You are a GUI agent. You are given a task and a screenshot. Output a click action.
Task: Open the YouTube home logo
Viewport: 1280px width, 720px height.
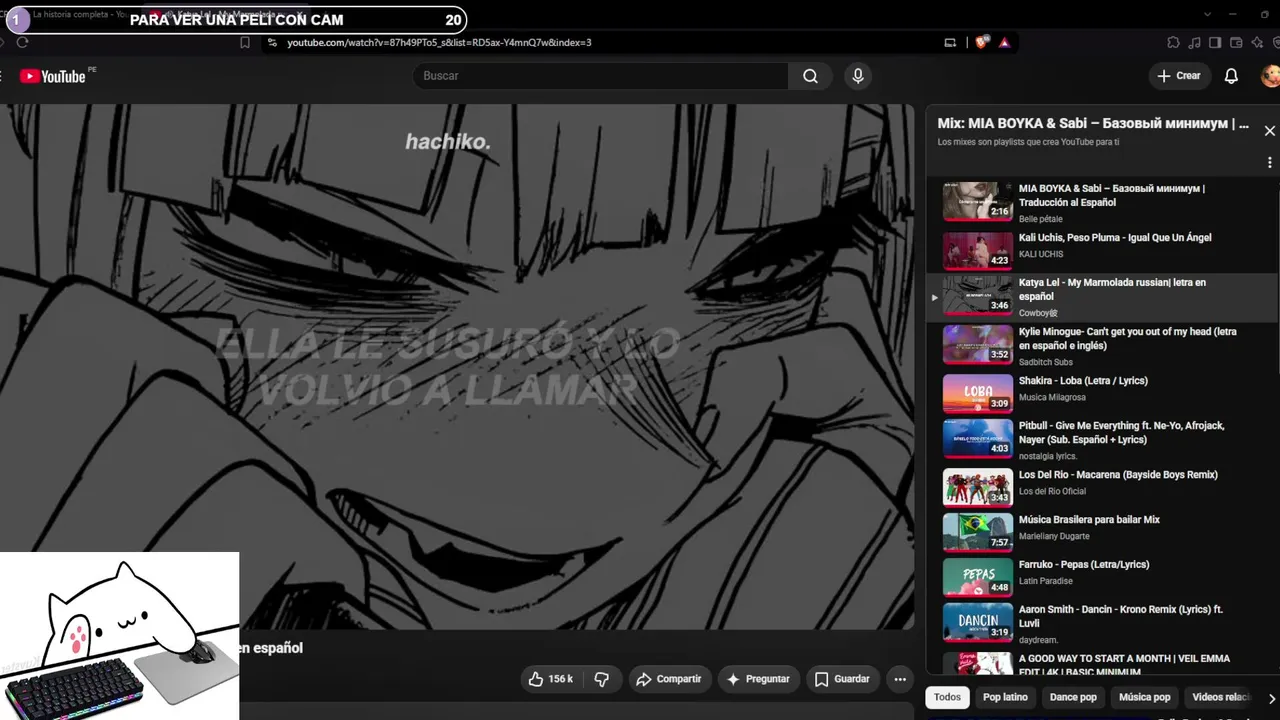[53, 76]
